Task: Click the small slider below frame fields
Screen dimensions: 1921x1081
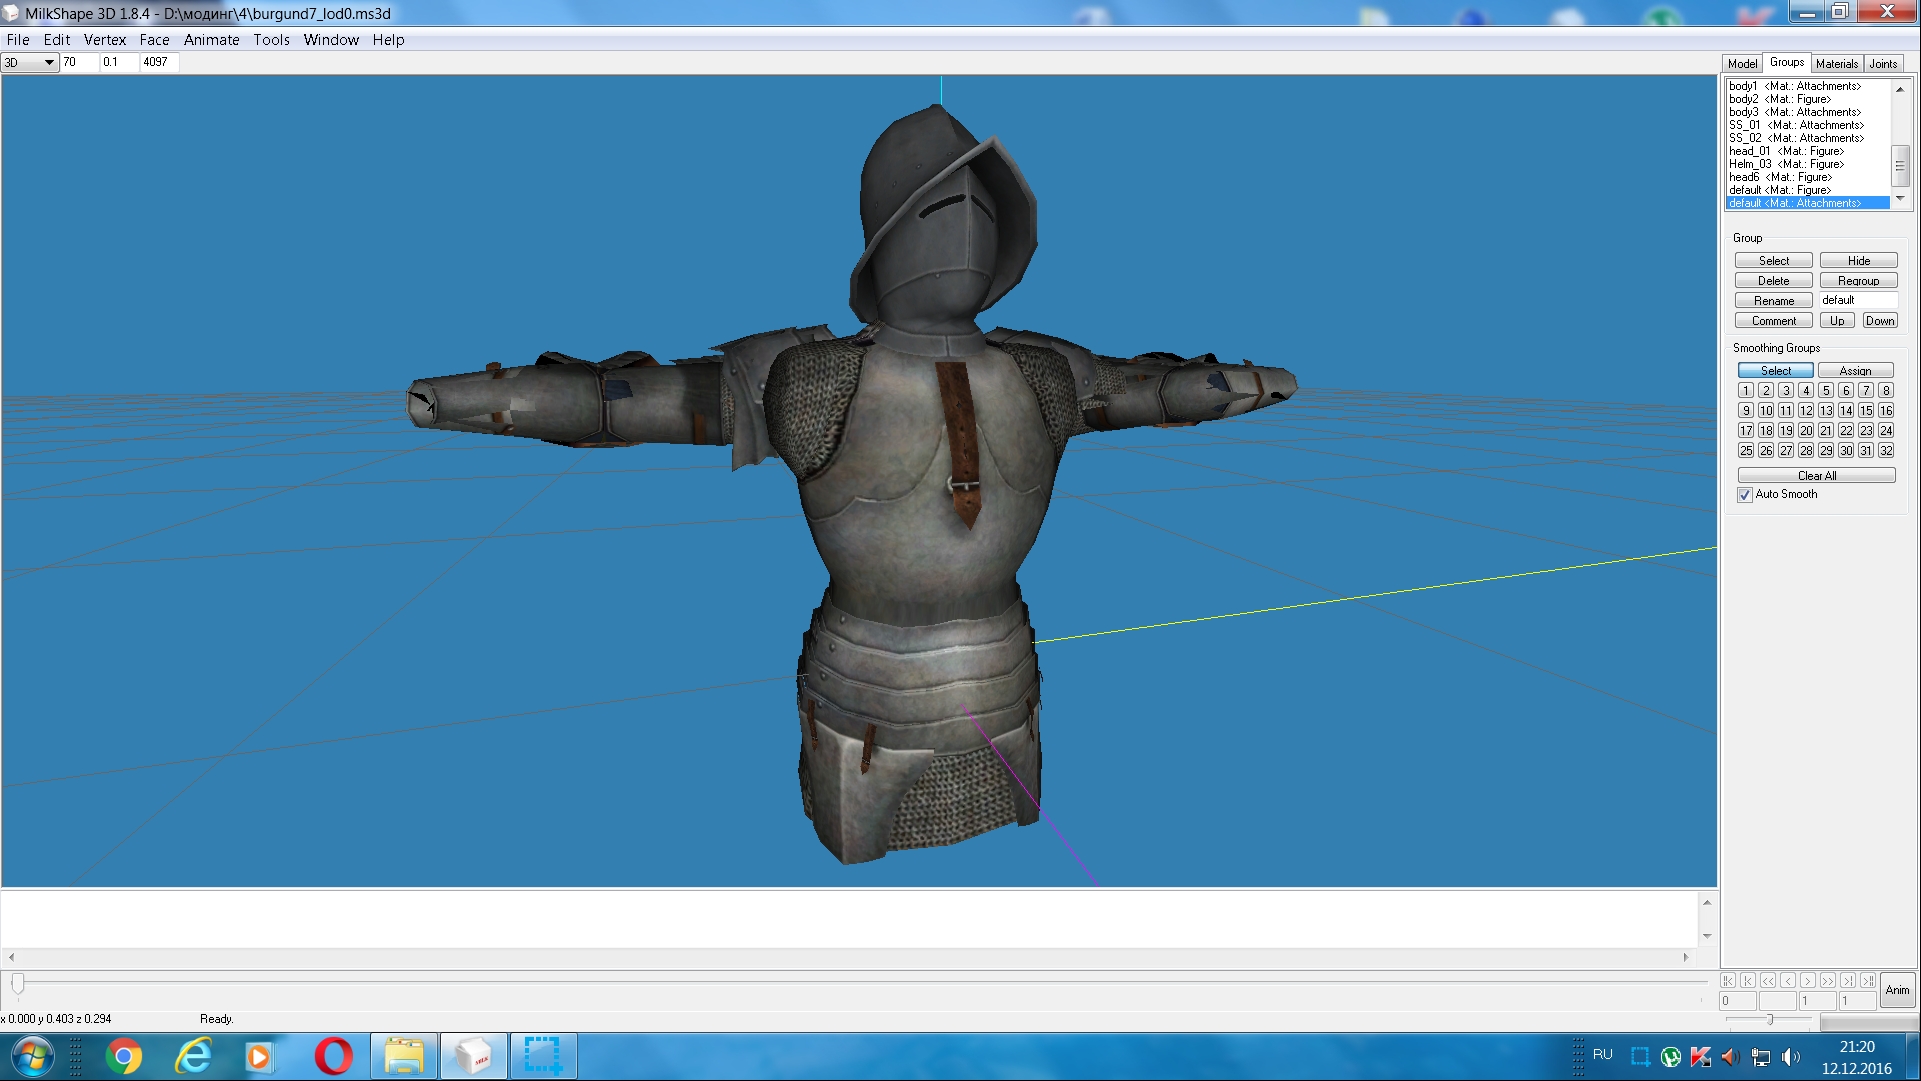Action: click(x=1769, y=1020)
